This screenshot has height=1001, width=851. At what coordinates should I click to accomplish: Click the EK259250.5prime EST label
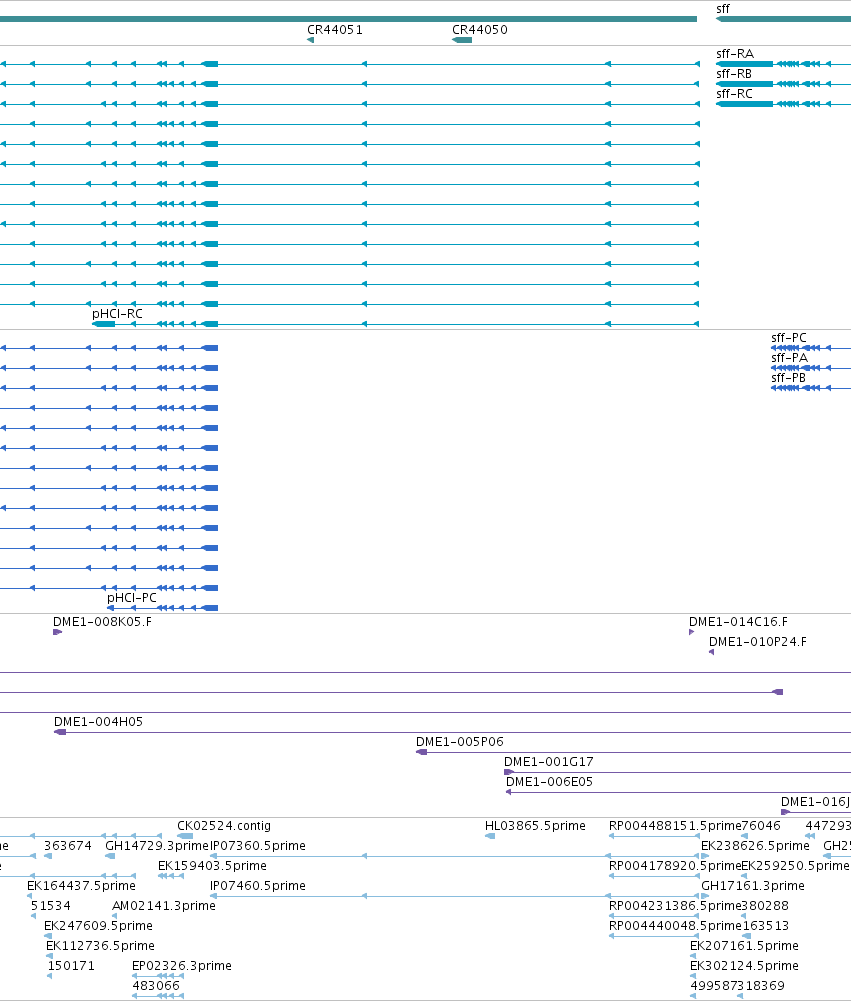tap(795, 866)
